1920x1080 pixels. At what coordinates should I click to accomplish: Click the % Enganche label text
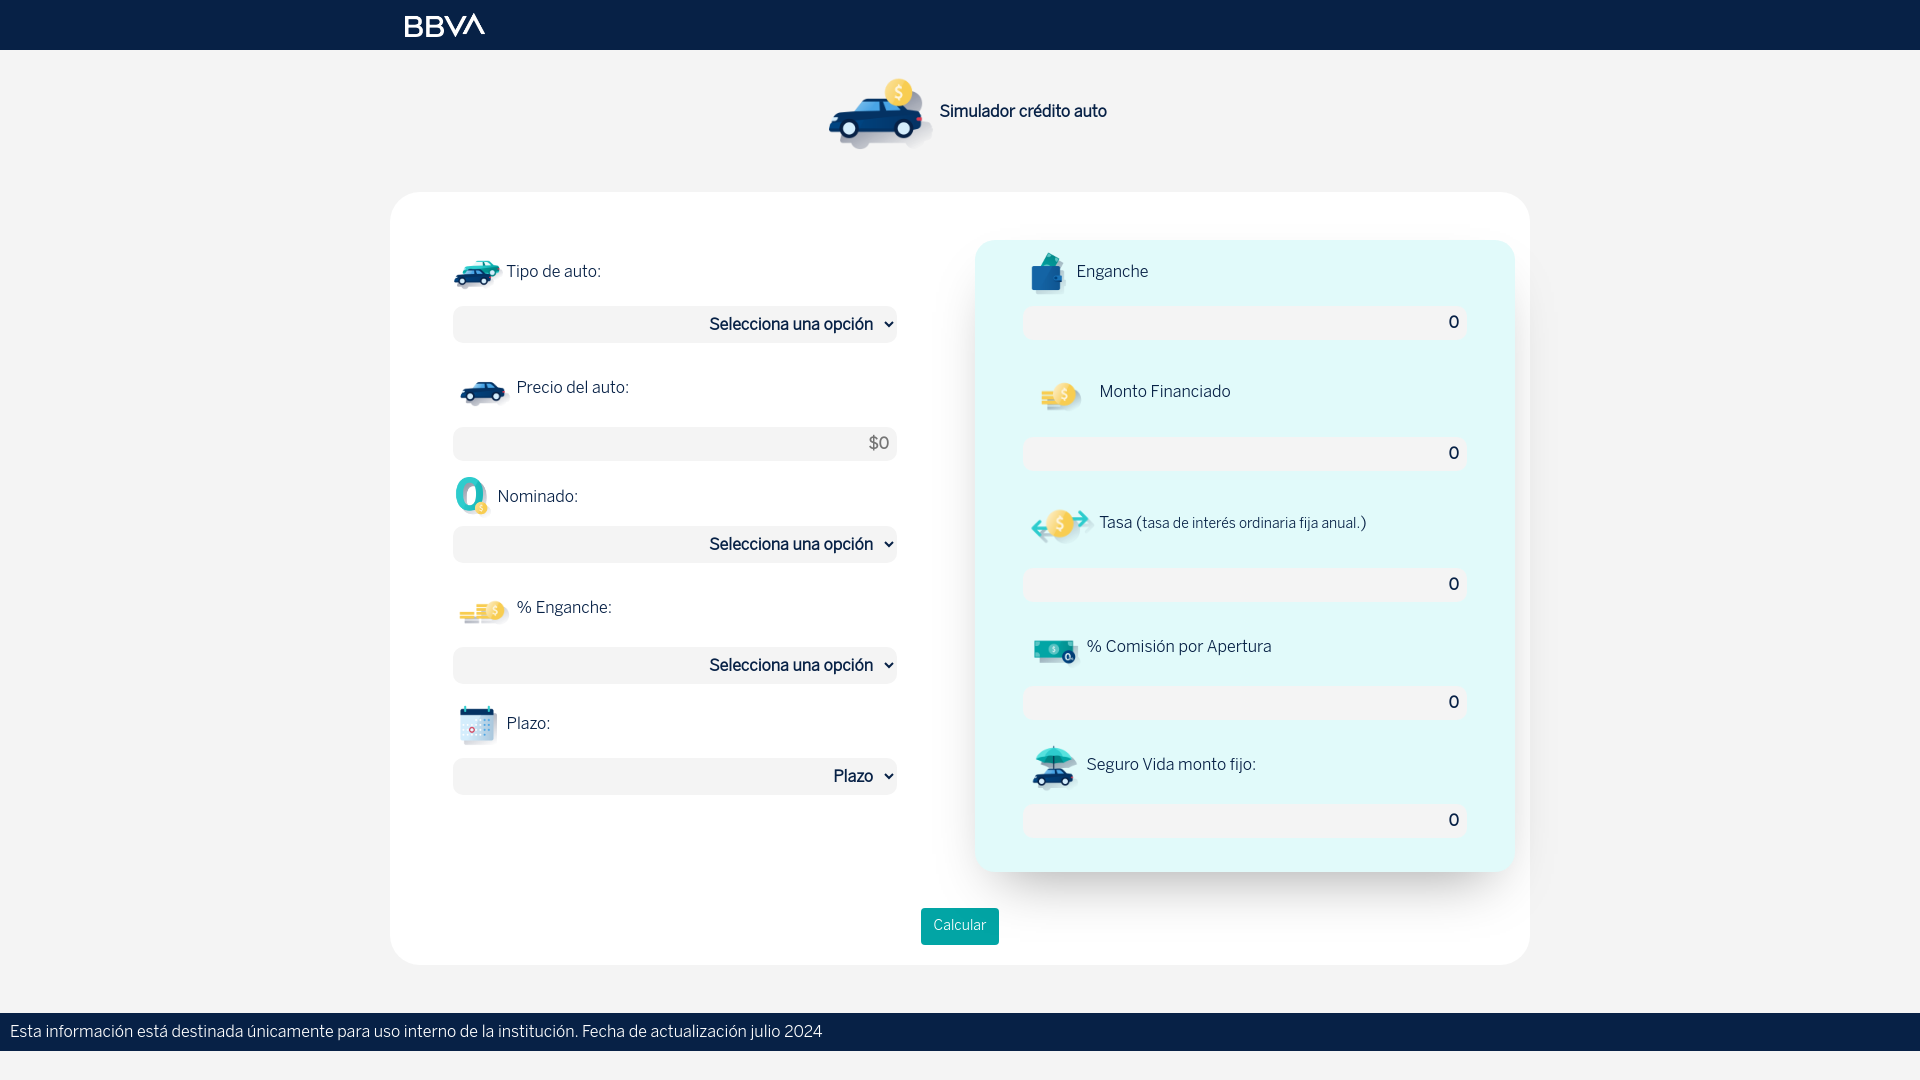coord(564,608)
